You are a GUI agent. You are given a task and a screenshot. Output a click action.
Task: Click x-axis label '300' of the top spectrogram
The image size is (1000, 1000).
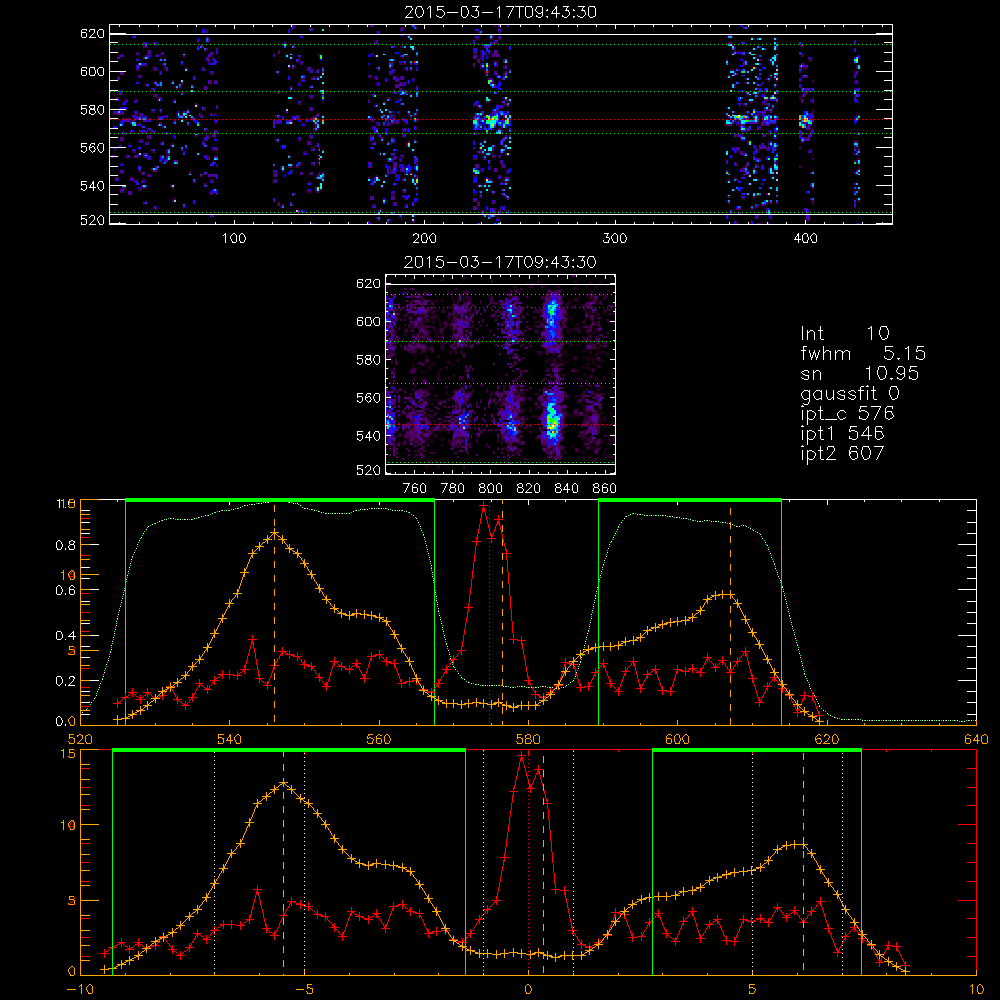(615, 239)
